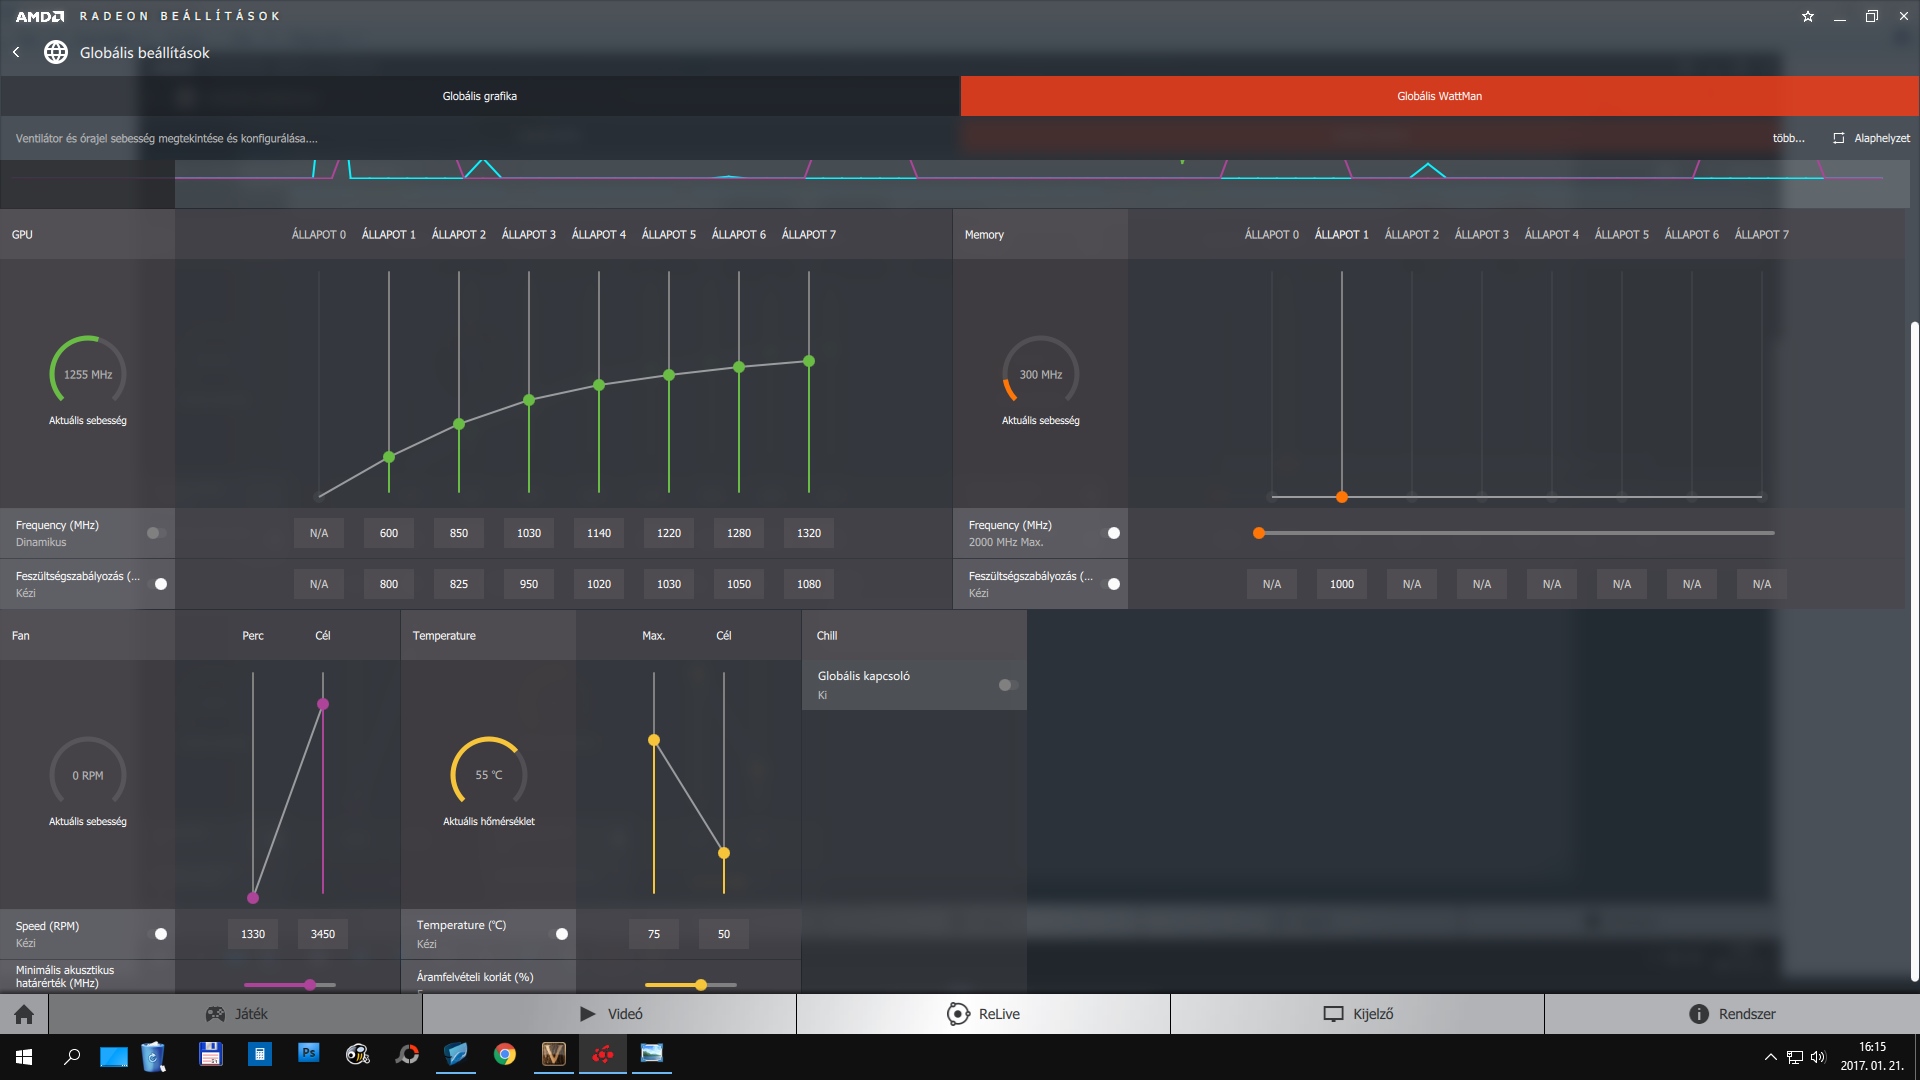
Task: Open the floppy disk save app in taskbar
Action: (x=211, y=1054)
